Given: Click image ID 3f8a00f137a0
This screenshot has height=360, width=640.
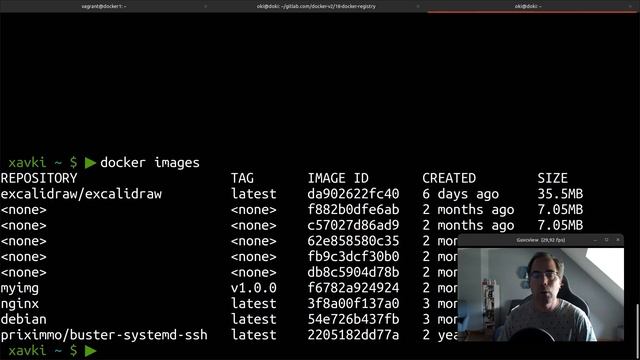Looking at the screenshot, I should point(353,303).
